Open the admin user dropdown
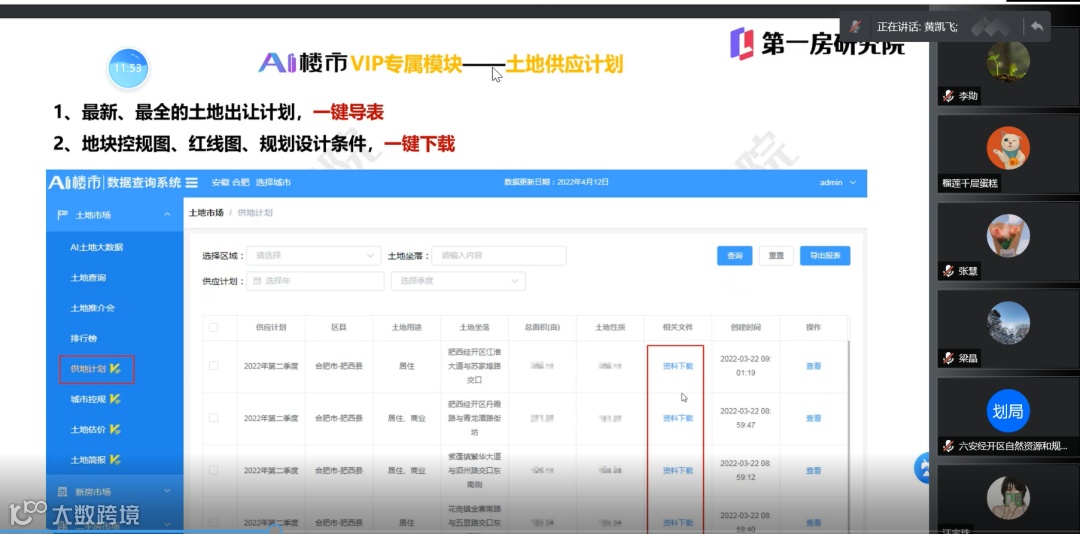Viewport: 1080px width, 534px height. coord(838,183)
